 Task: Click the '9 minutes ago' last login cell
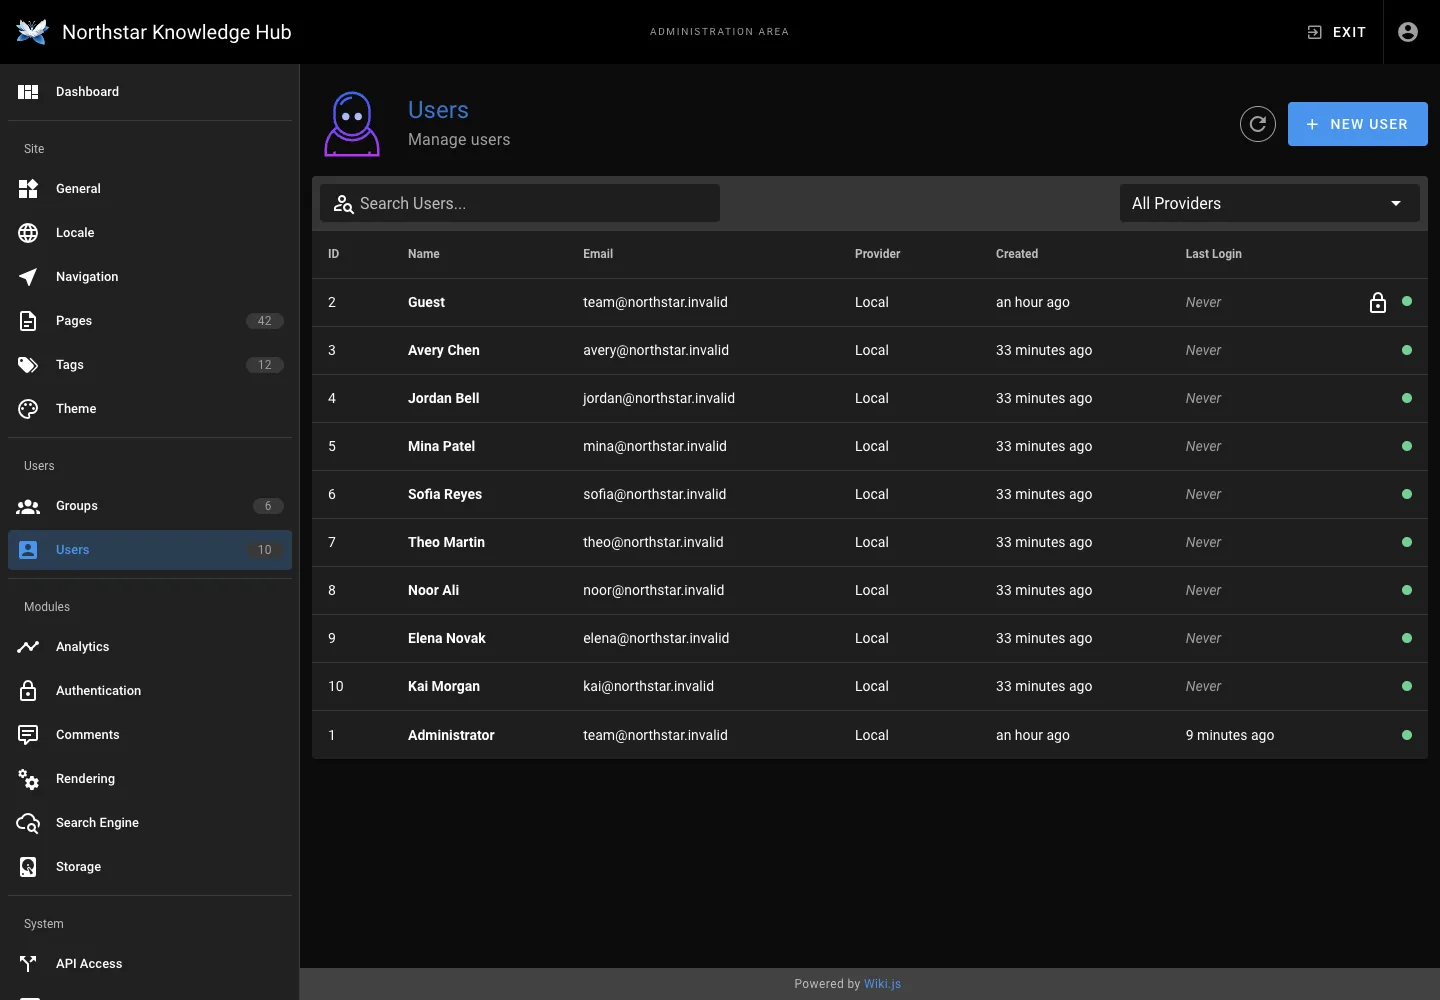1230,735
